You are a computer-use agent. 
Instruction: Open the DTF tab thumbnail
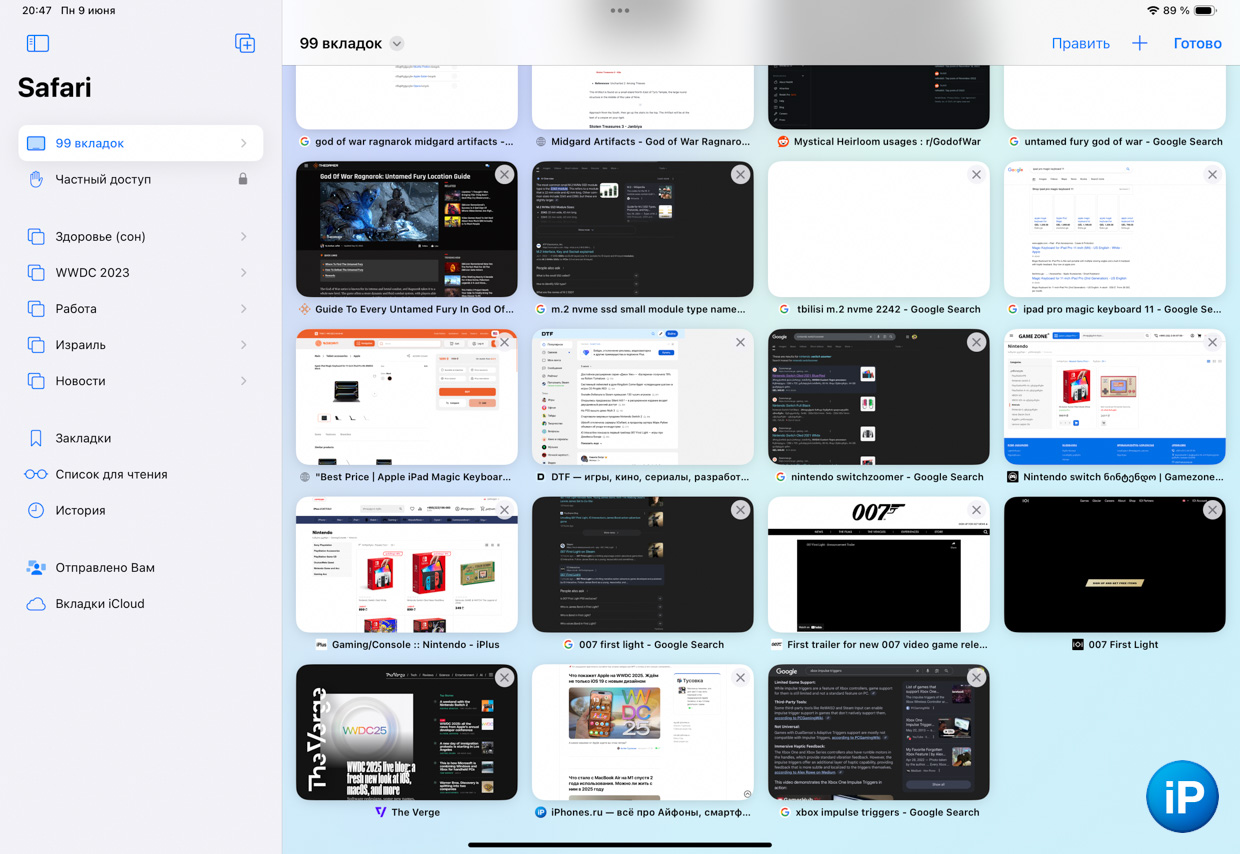point(642,398)
